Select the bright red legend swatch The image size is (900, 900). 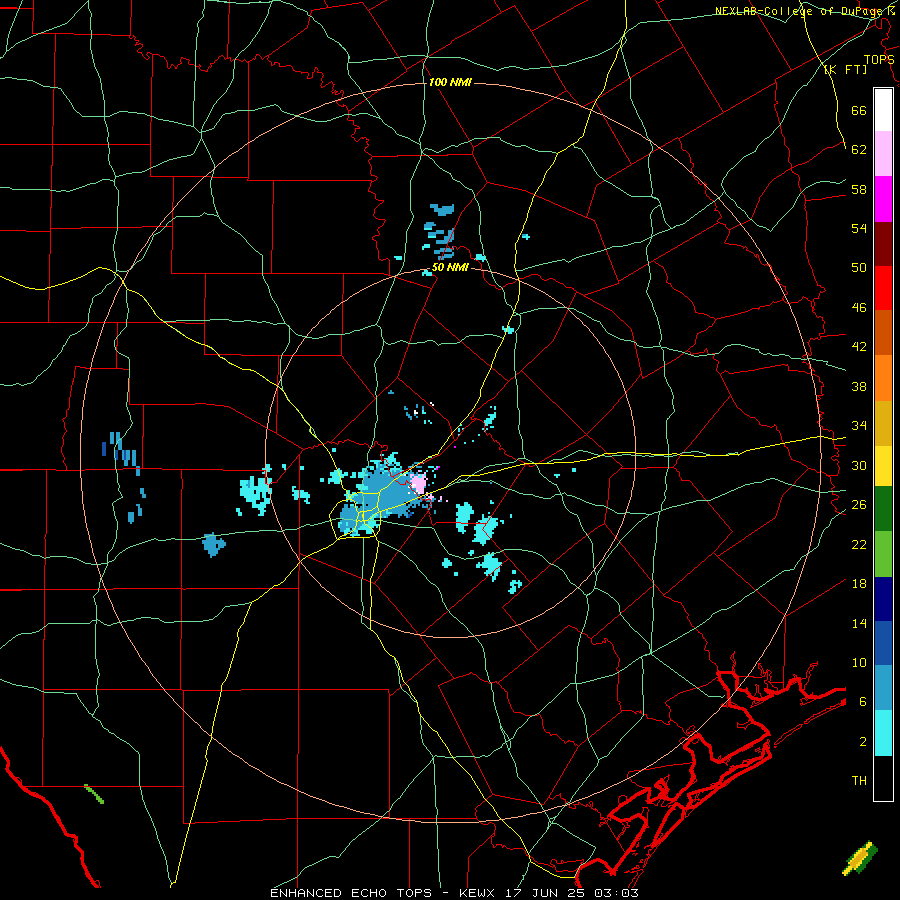pos(883,288)
